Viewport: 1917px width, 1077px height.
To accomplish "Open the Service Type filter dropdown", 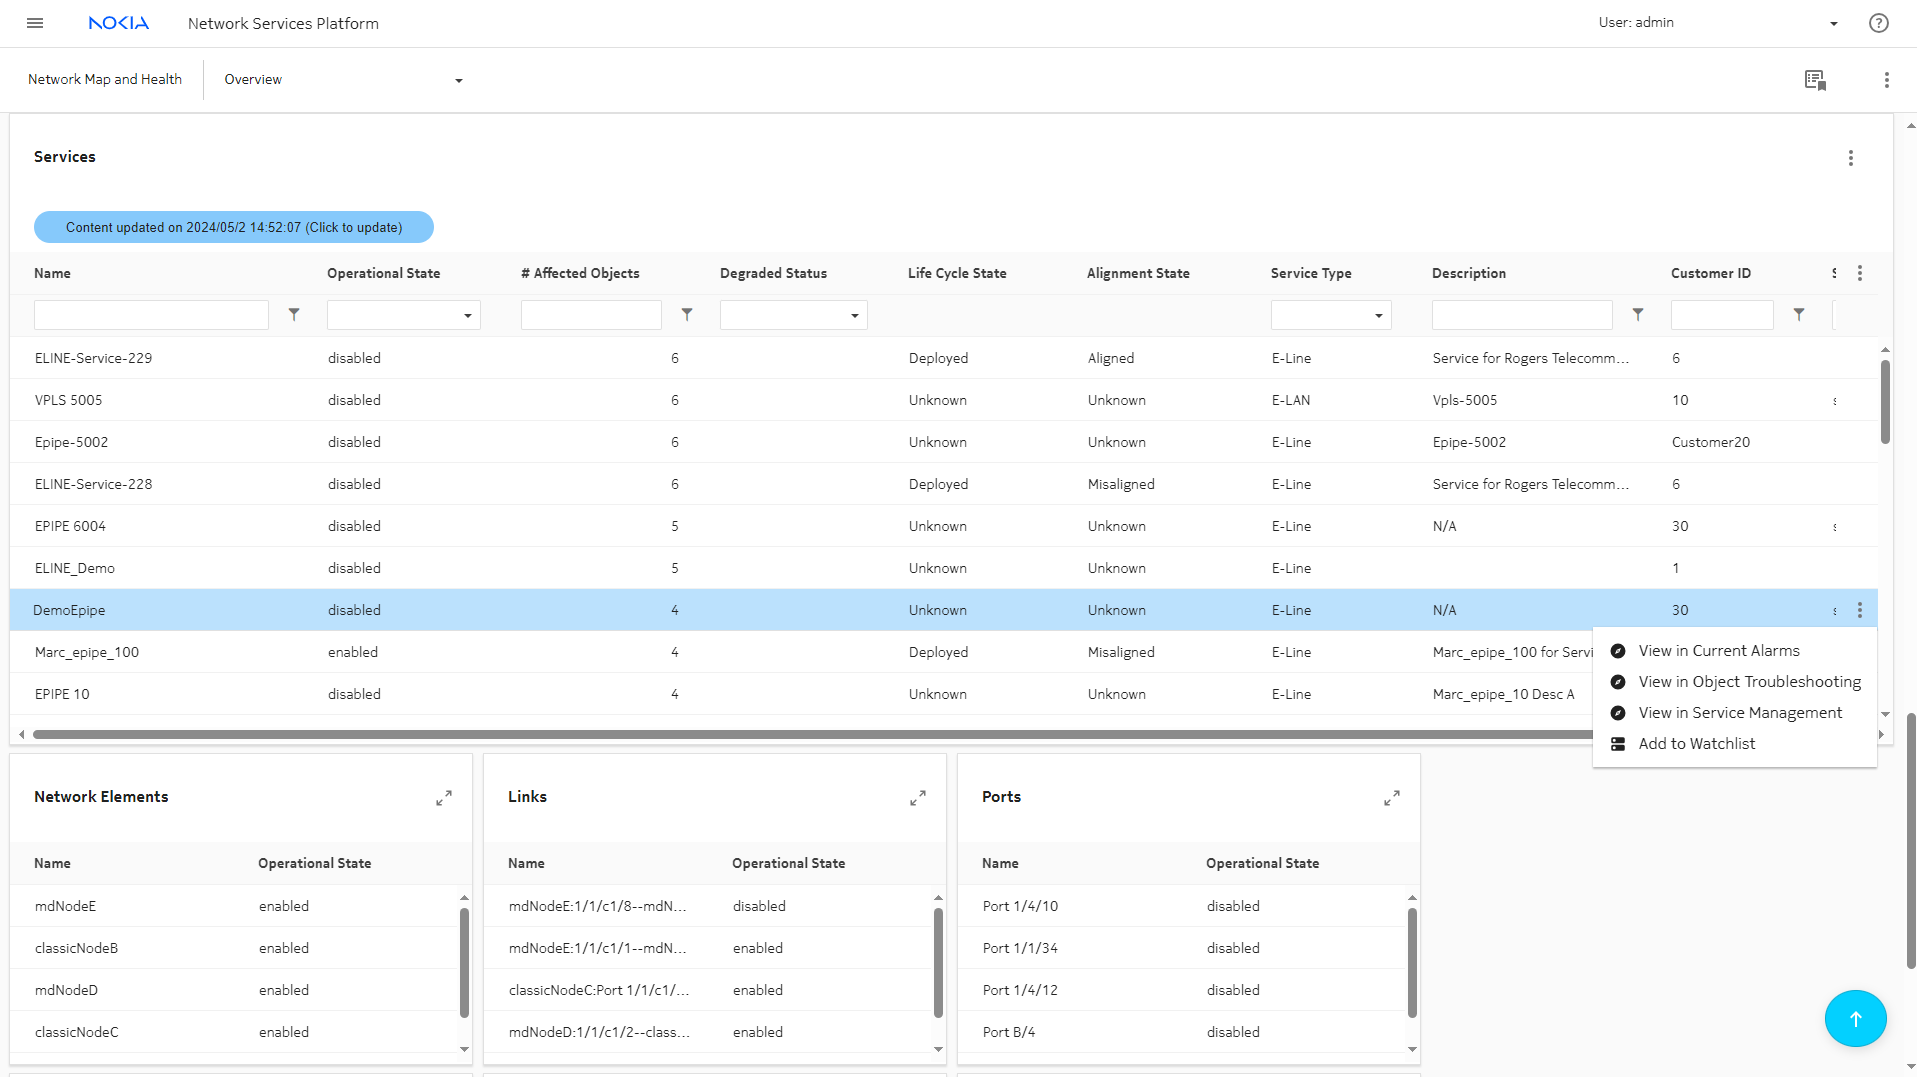I will [x=1330, y=316].
